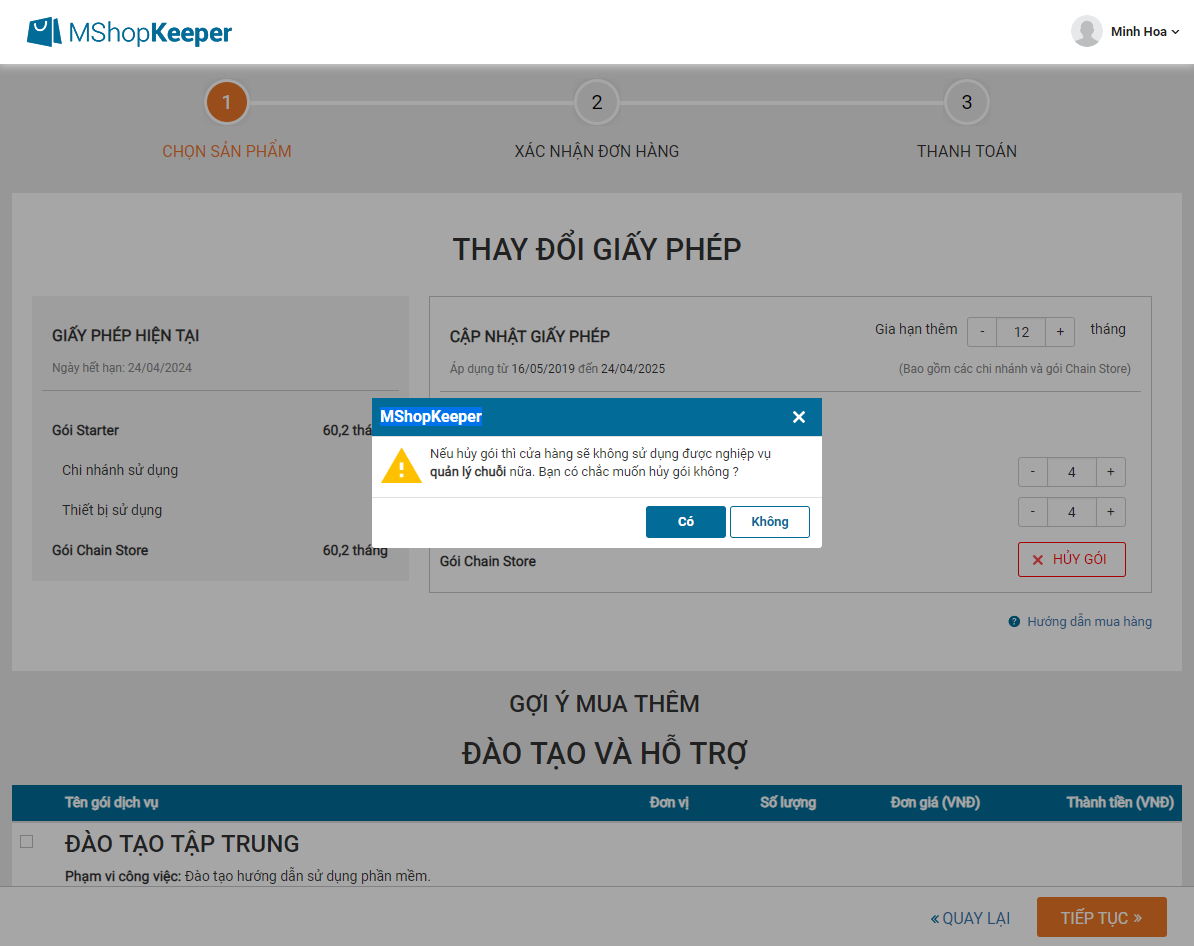Close the MShopKeeper dialog with X
The image size is (1194, 946).
point(798,417)
